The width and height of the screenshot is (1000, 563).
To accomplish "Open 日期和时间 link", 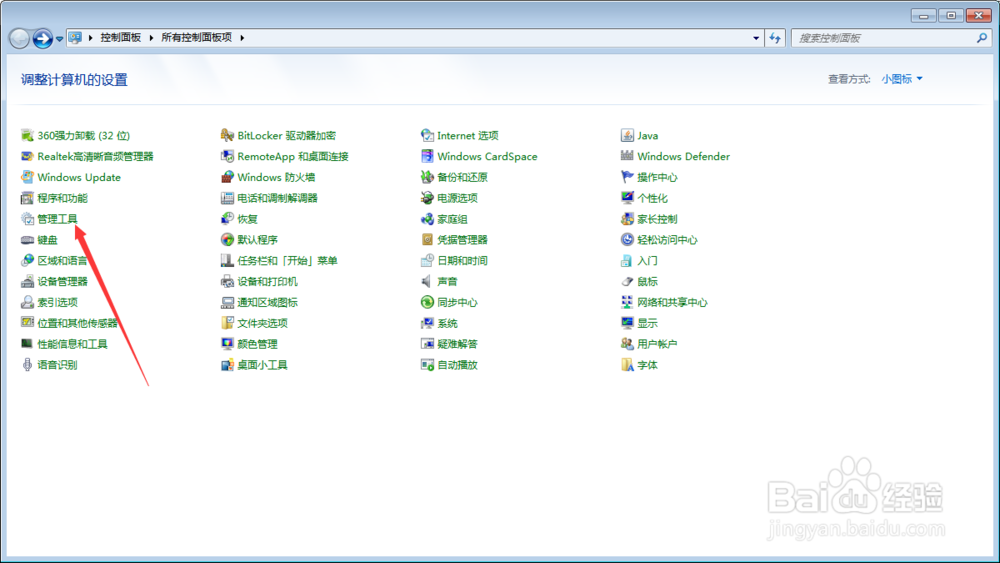I will coord(462,260).
